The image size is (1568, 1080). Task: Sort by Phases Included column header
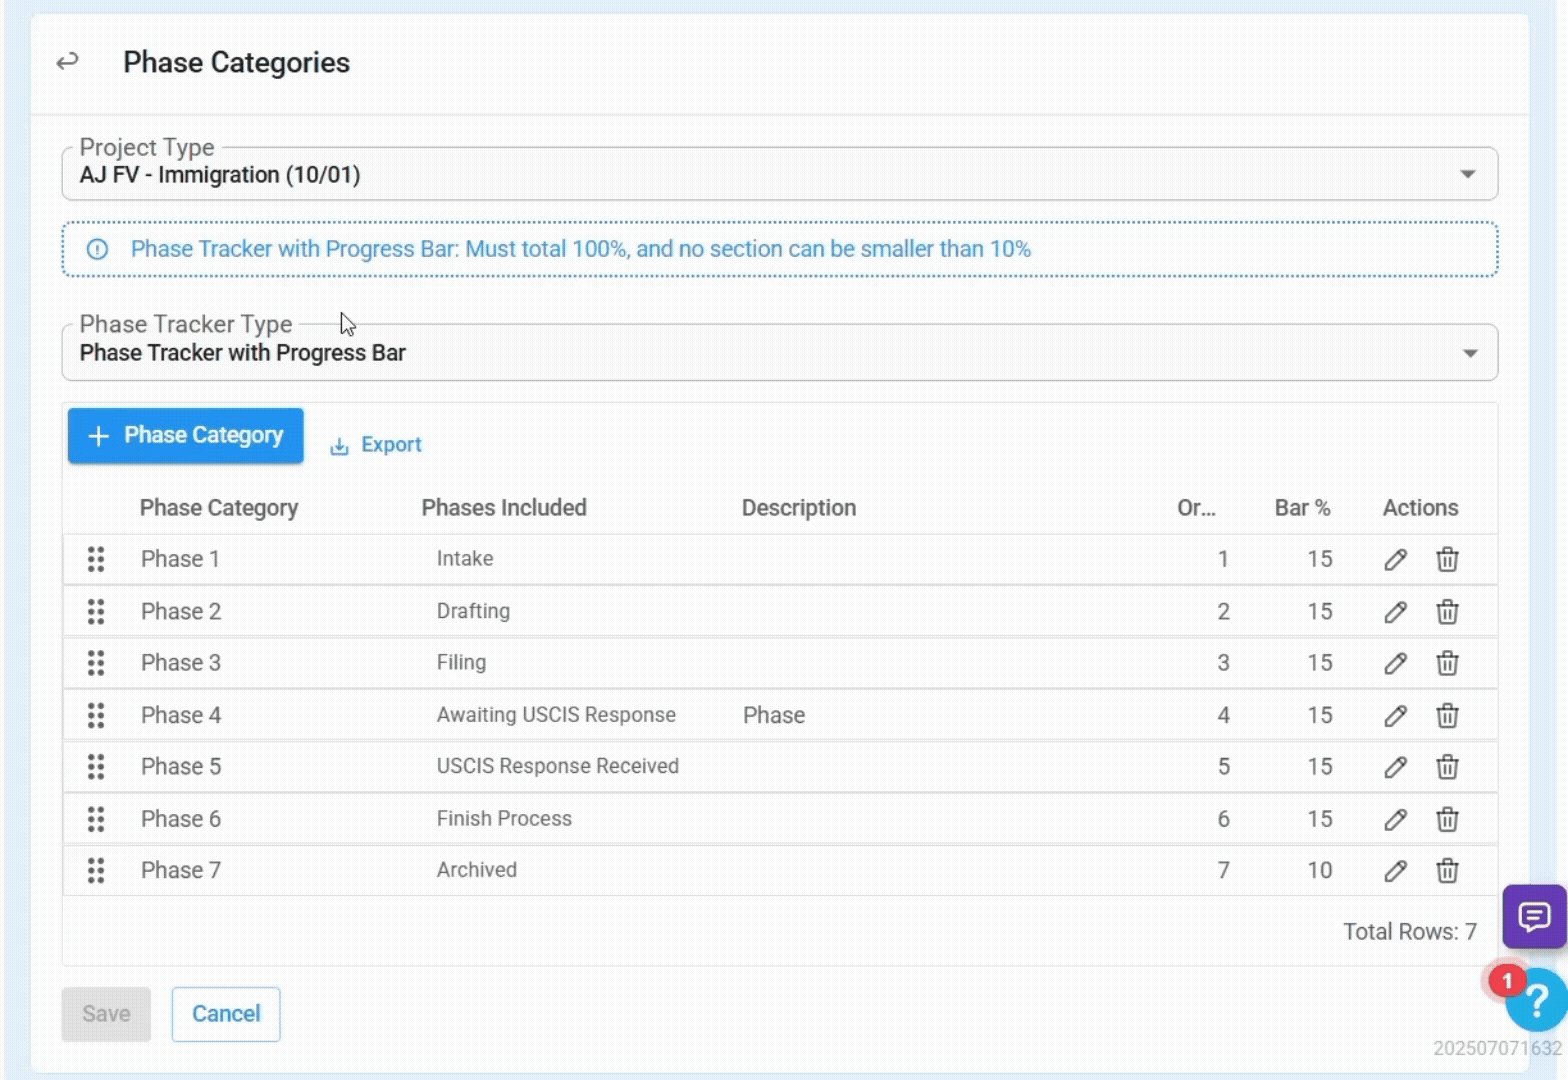point(504,508)
